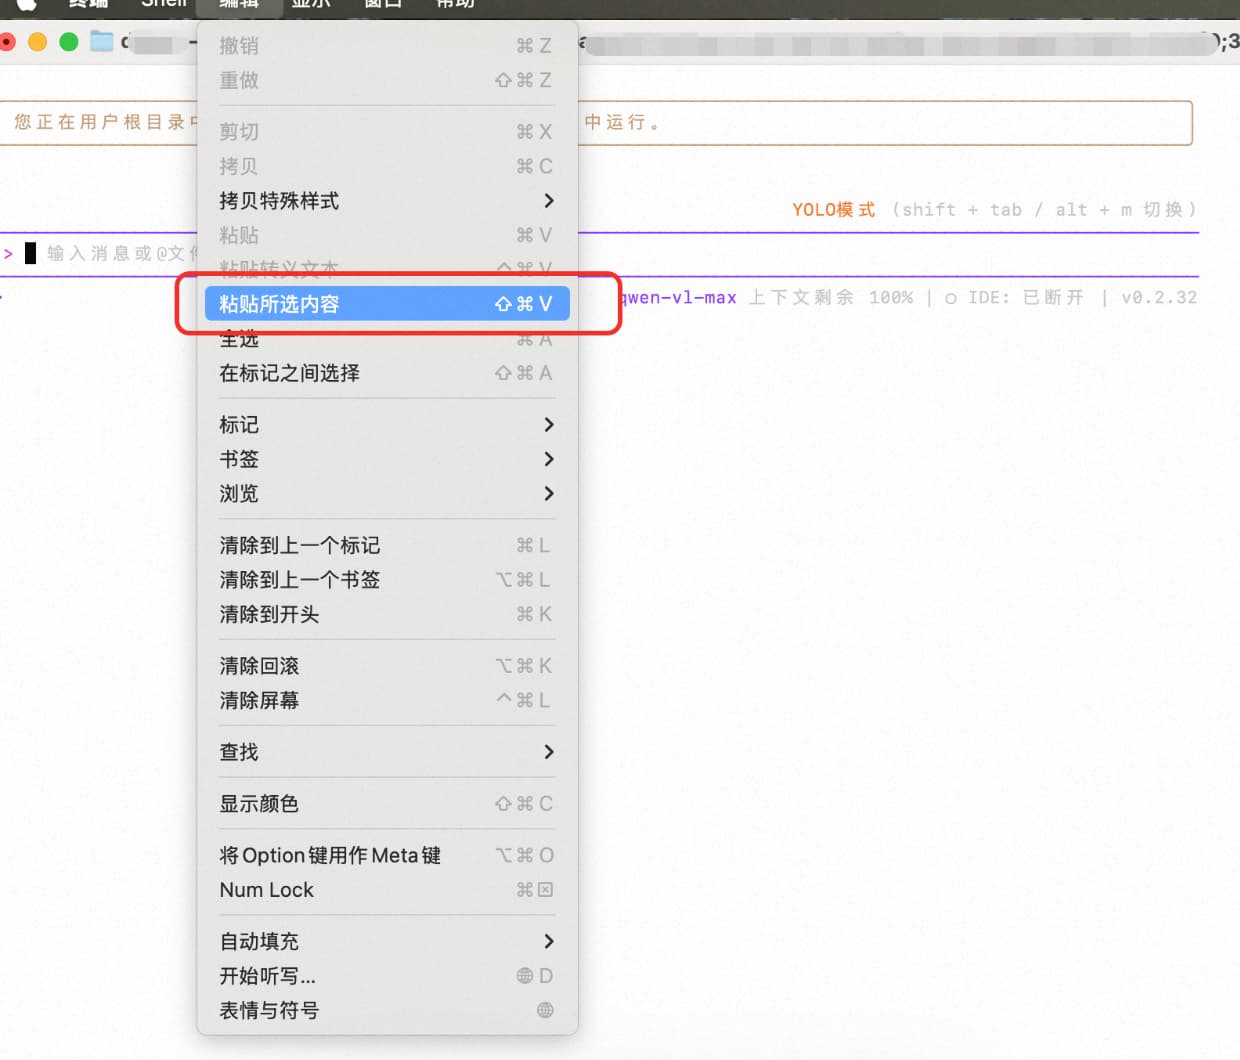Click the yellow minimize window button
1240x1060 pixels.
click(38, 42)
